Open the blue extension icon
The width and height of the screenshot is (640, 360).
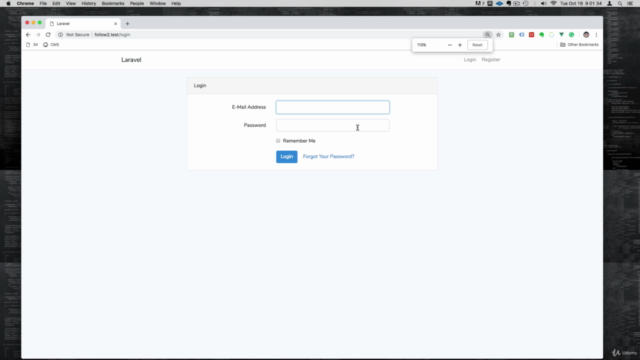pos(522,35)
